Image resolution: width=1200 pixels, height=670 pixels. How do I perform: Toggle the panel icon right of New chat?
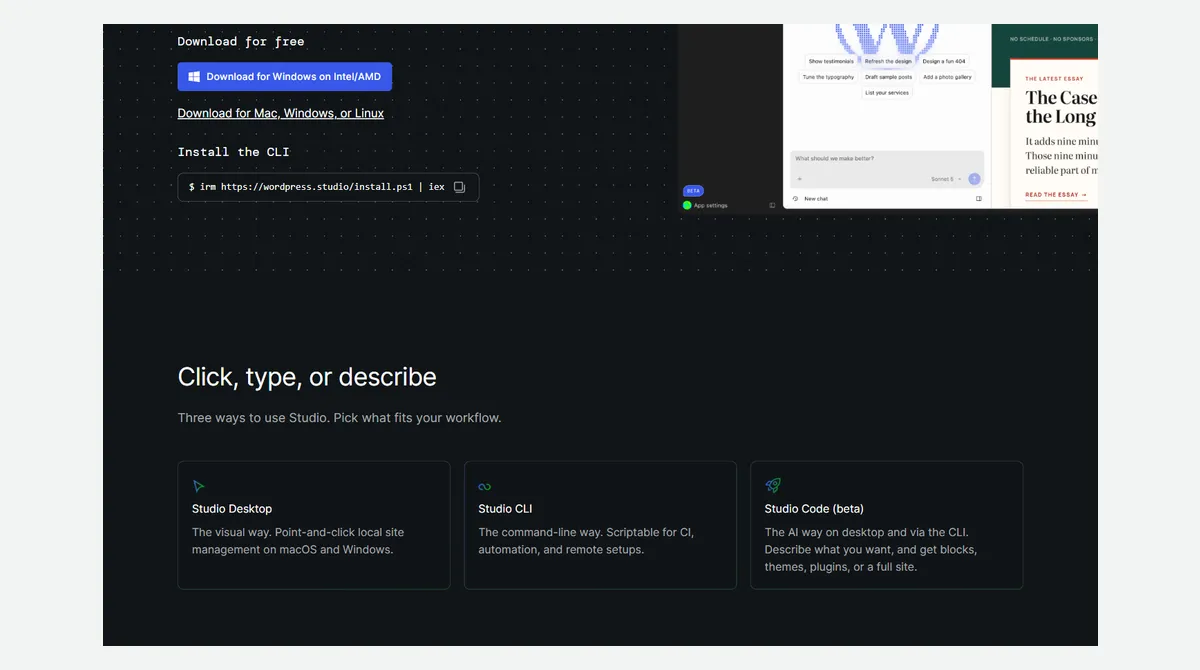(x=979, y=199)
